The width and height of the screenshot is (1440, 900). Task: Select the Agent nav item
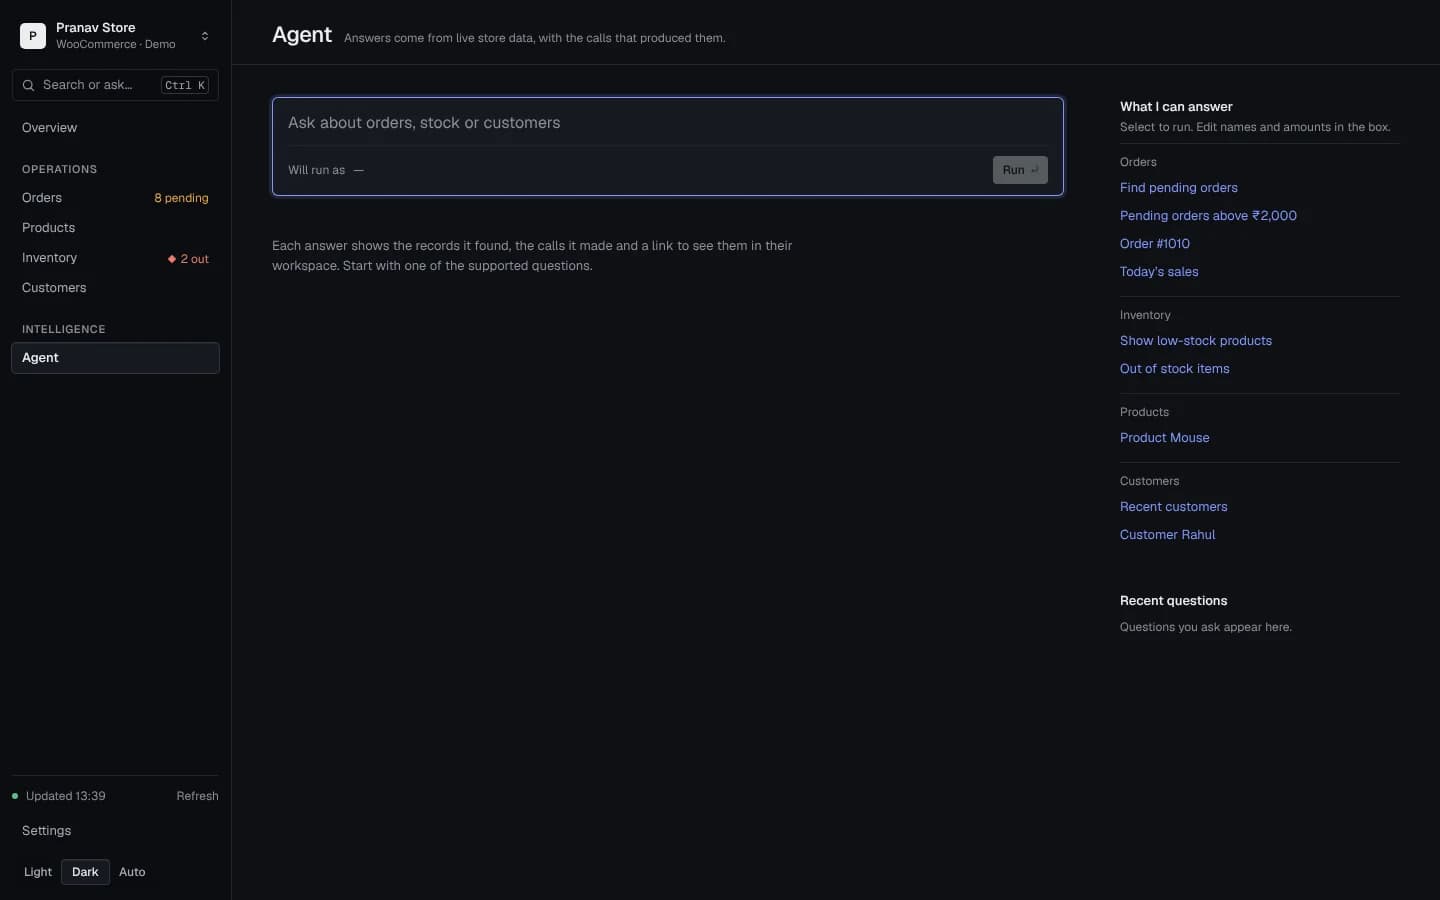[115, 358]
